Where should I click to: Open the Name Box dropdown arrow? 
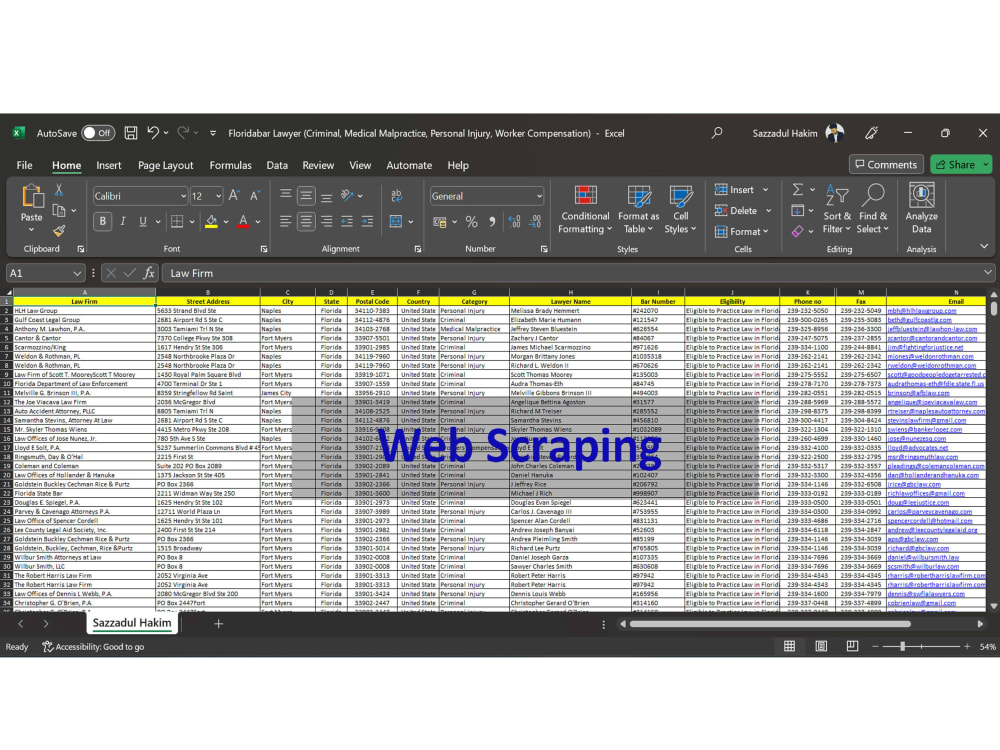point(77,273)
